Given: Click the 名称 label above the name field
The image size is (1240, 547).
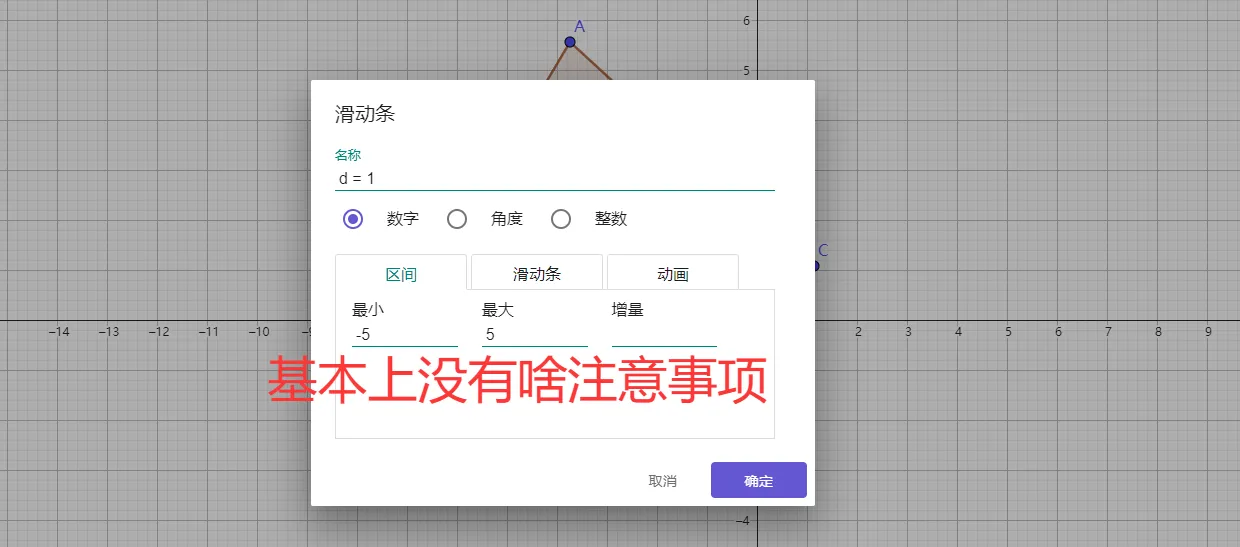Looking at the screenshot, I should pos(348,155).
